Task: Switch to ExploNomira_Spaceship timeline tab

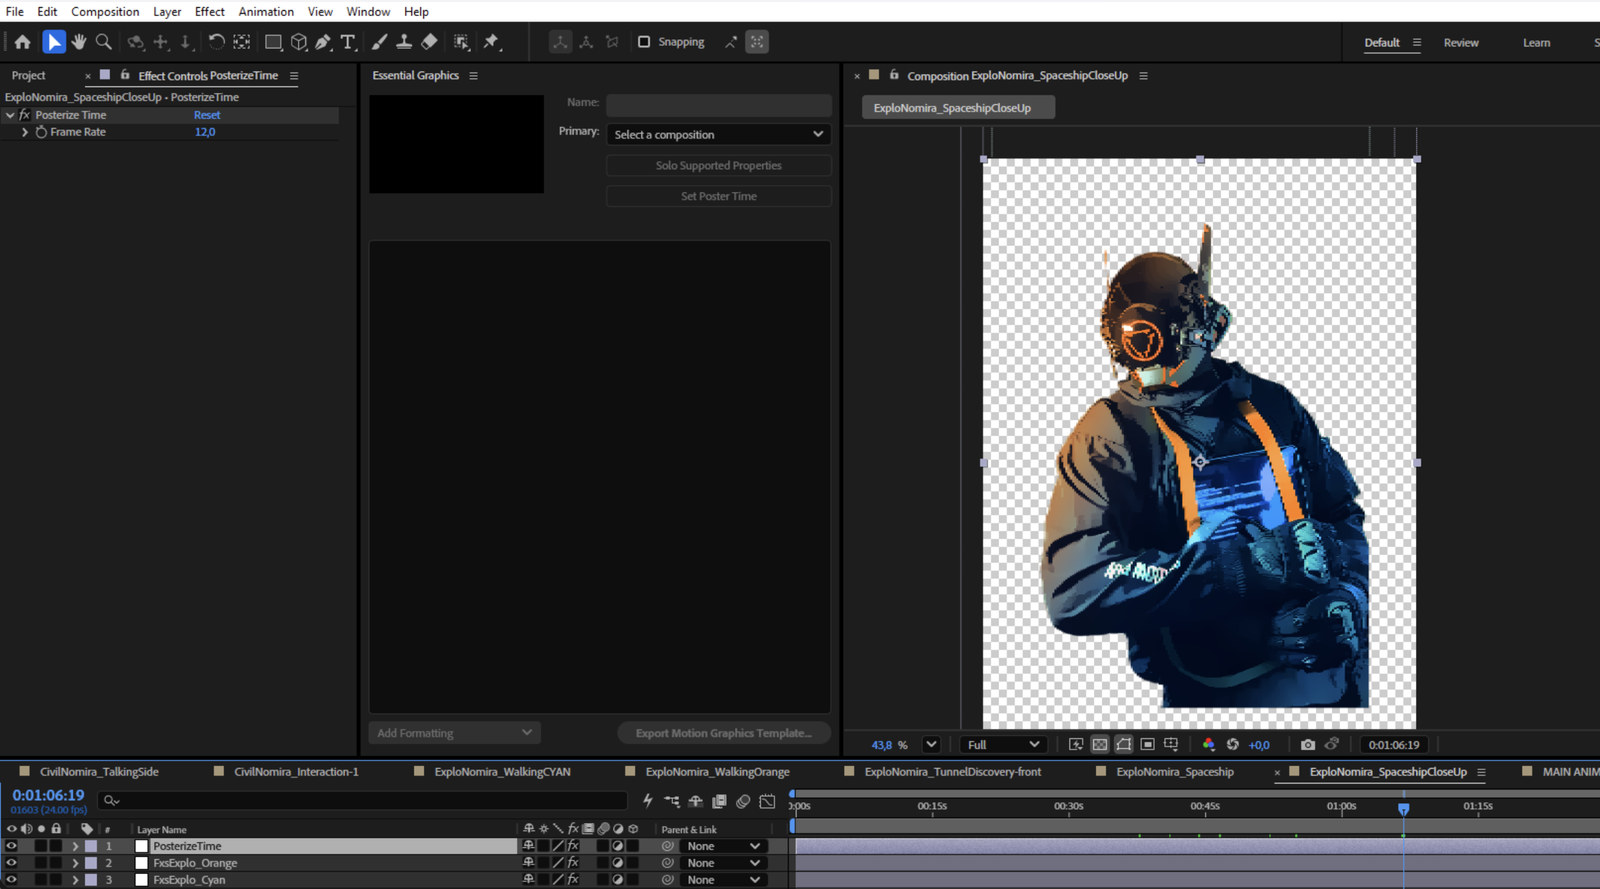Action: (1174, 771)
